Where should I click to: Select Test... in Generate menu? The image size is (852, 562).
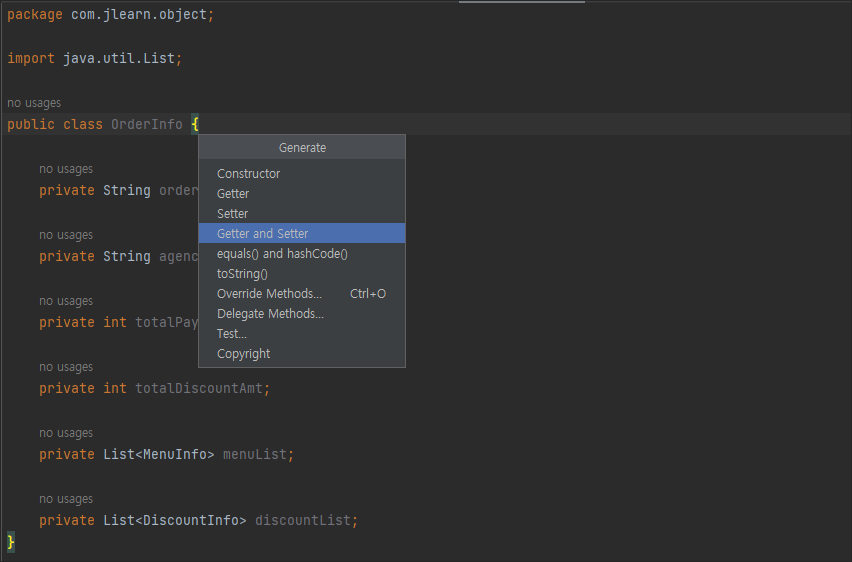click(302, 334)
